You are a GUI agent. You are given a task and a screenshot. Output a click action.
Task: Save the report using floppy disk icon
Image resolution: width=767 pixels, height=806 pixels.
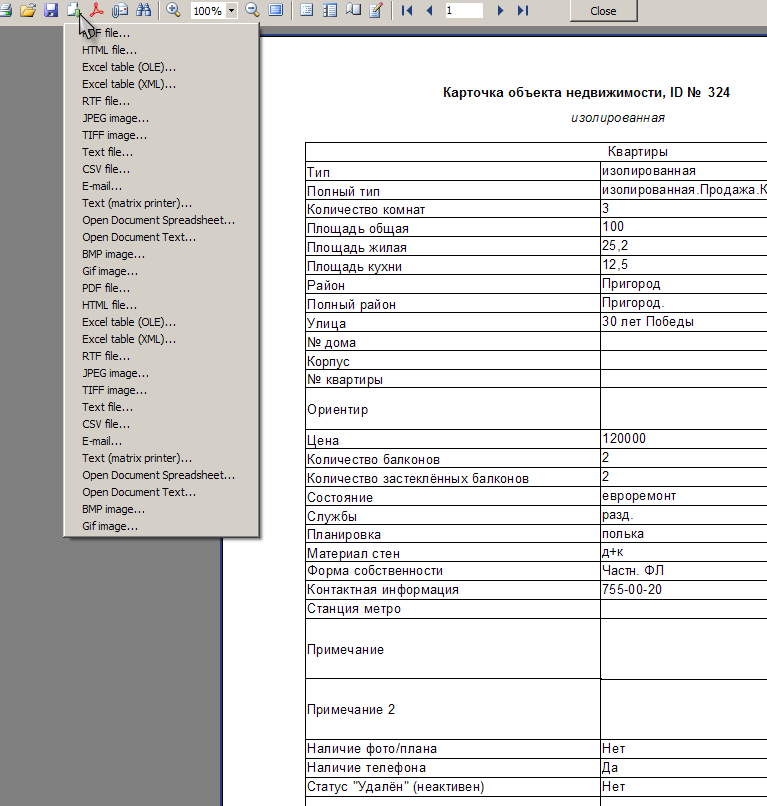(x=51, y=10)
